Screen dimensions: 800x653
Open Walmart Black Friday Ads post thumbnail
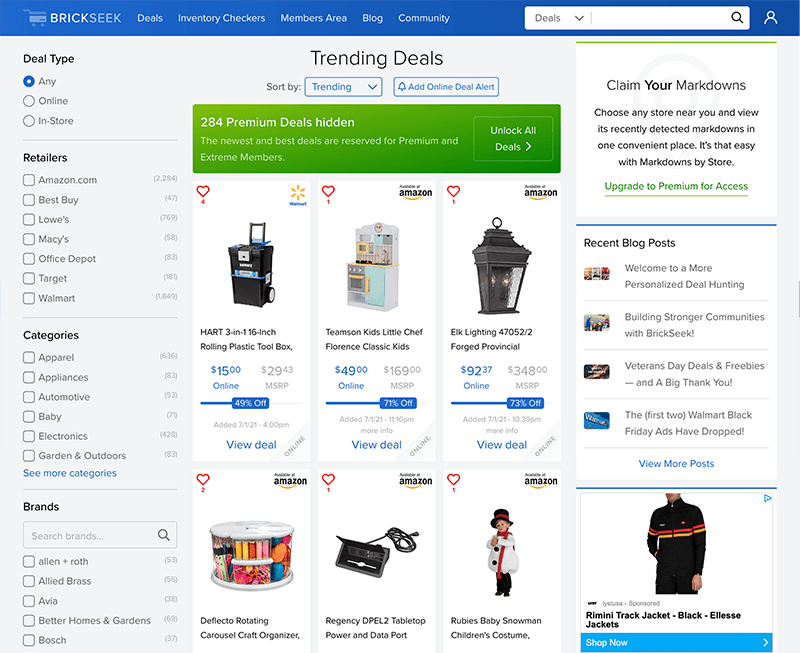coord(596,420)
